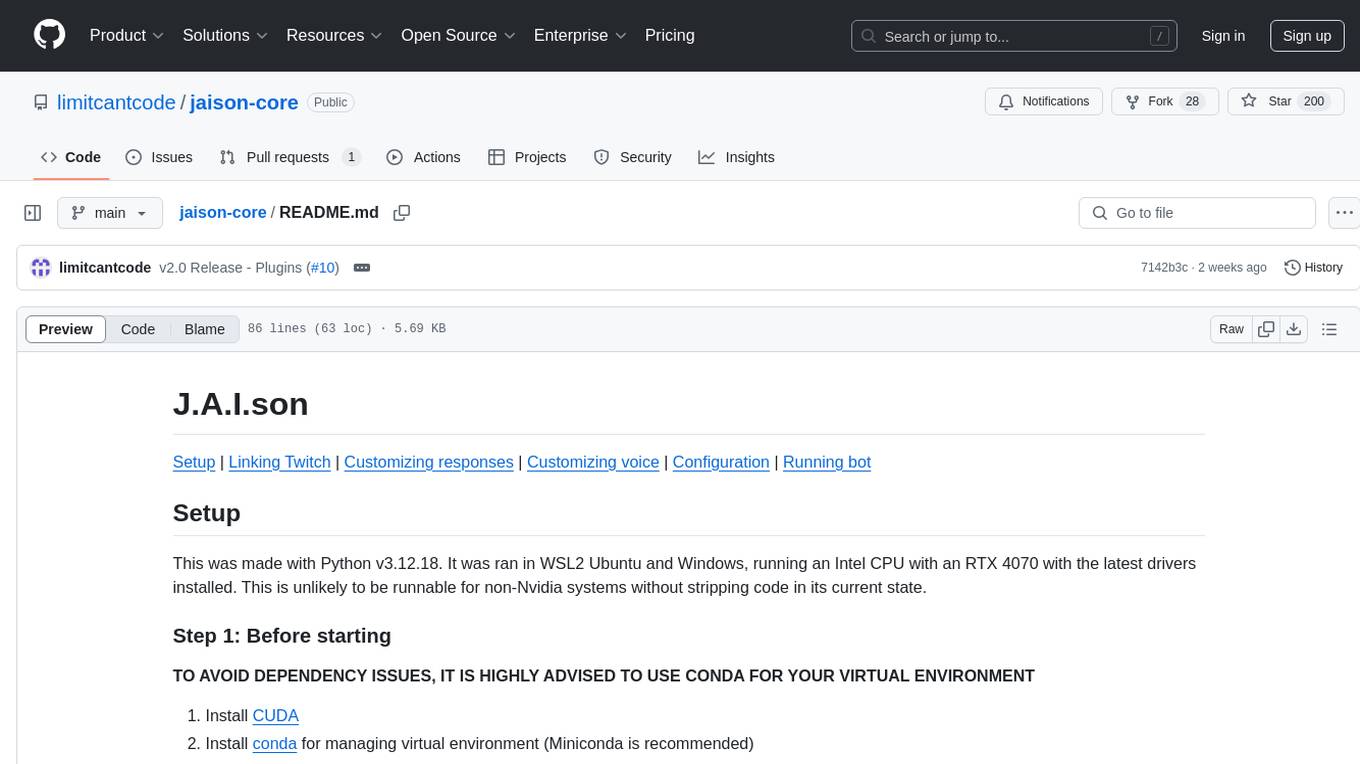Expand the Open Source menu
Viewport: 1360px width, 764px height.
[x=458, y=35]
